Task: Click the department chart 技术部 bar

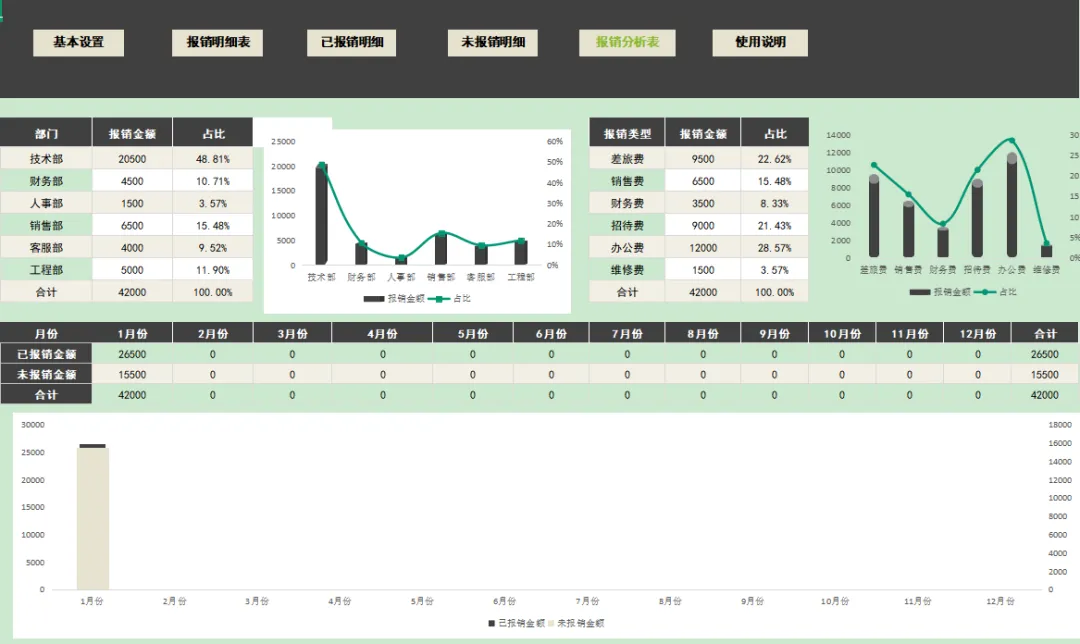Action: 321,214
